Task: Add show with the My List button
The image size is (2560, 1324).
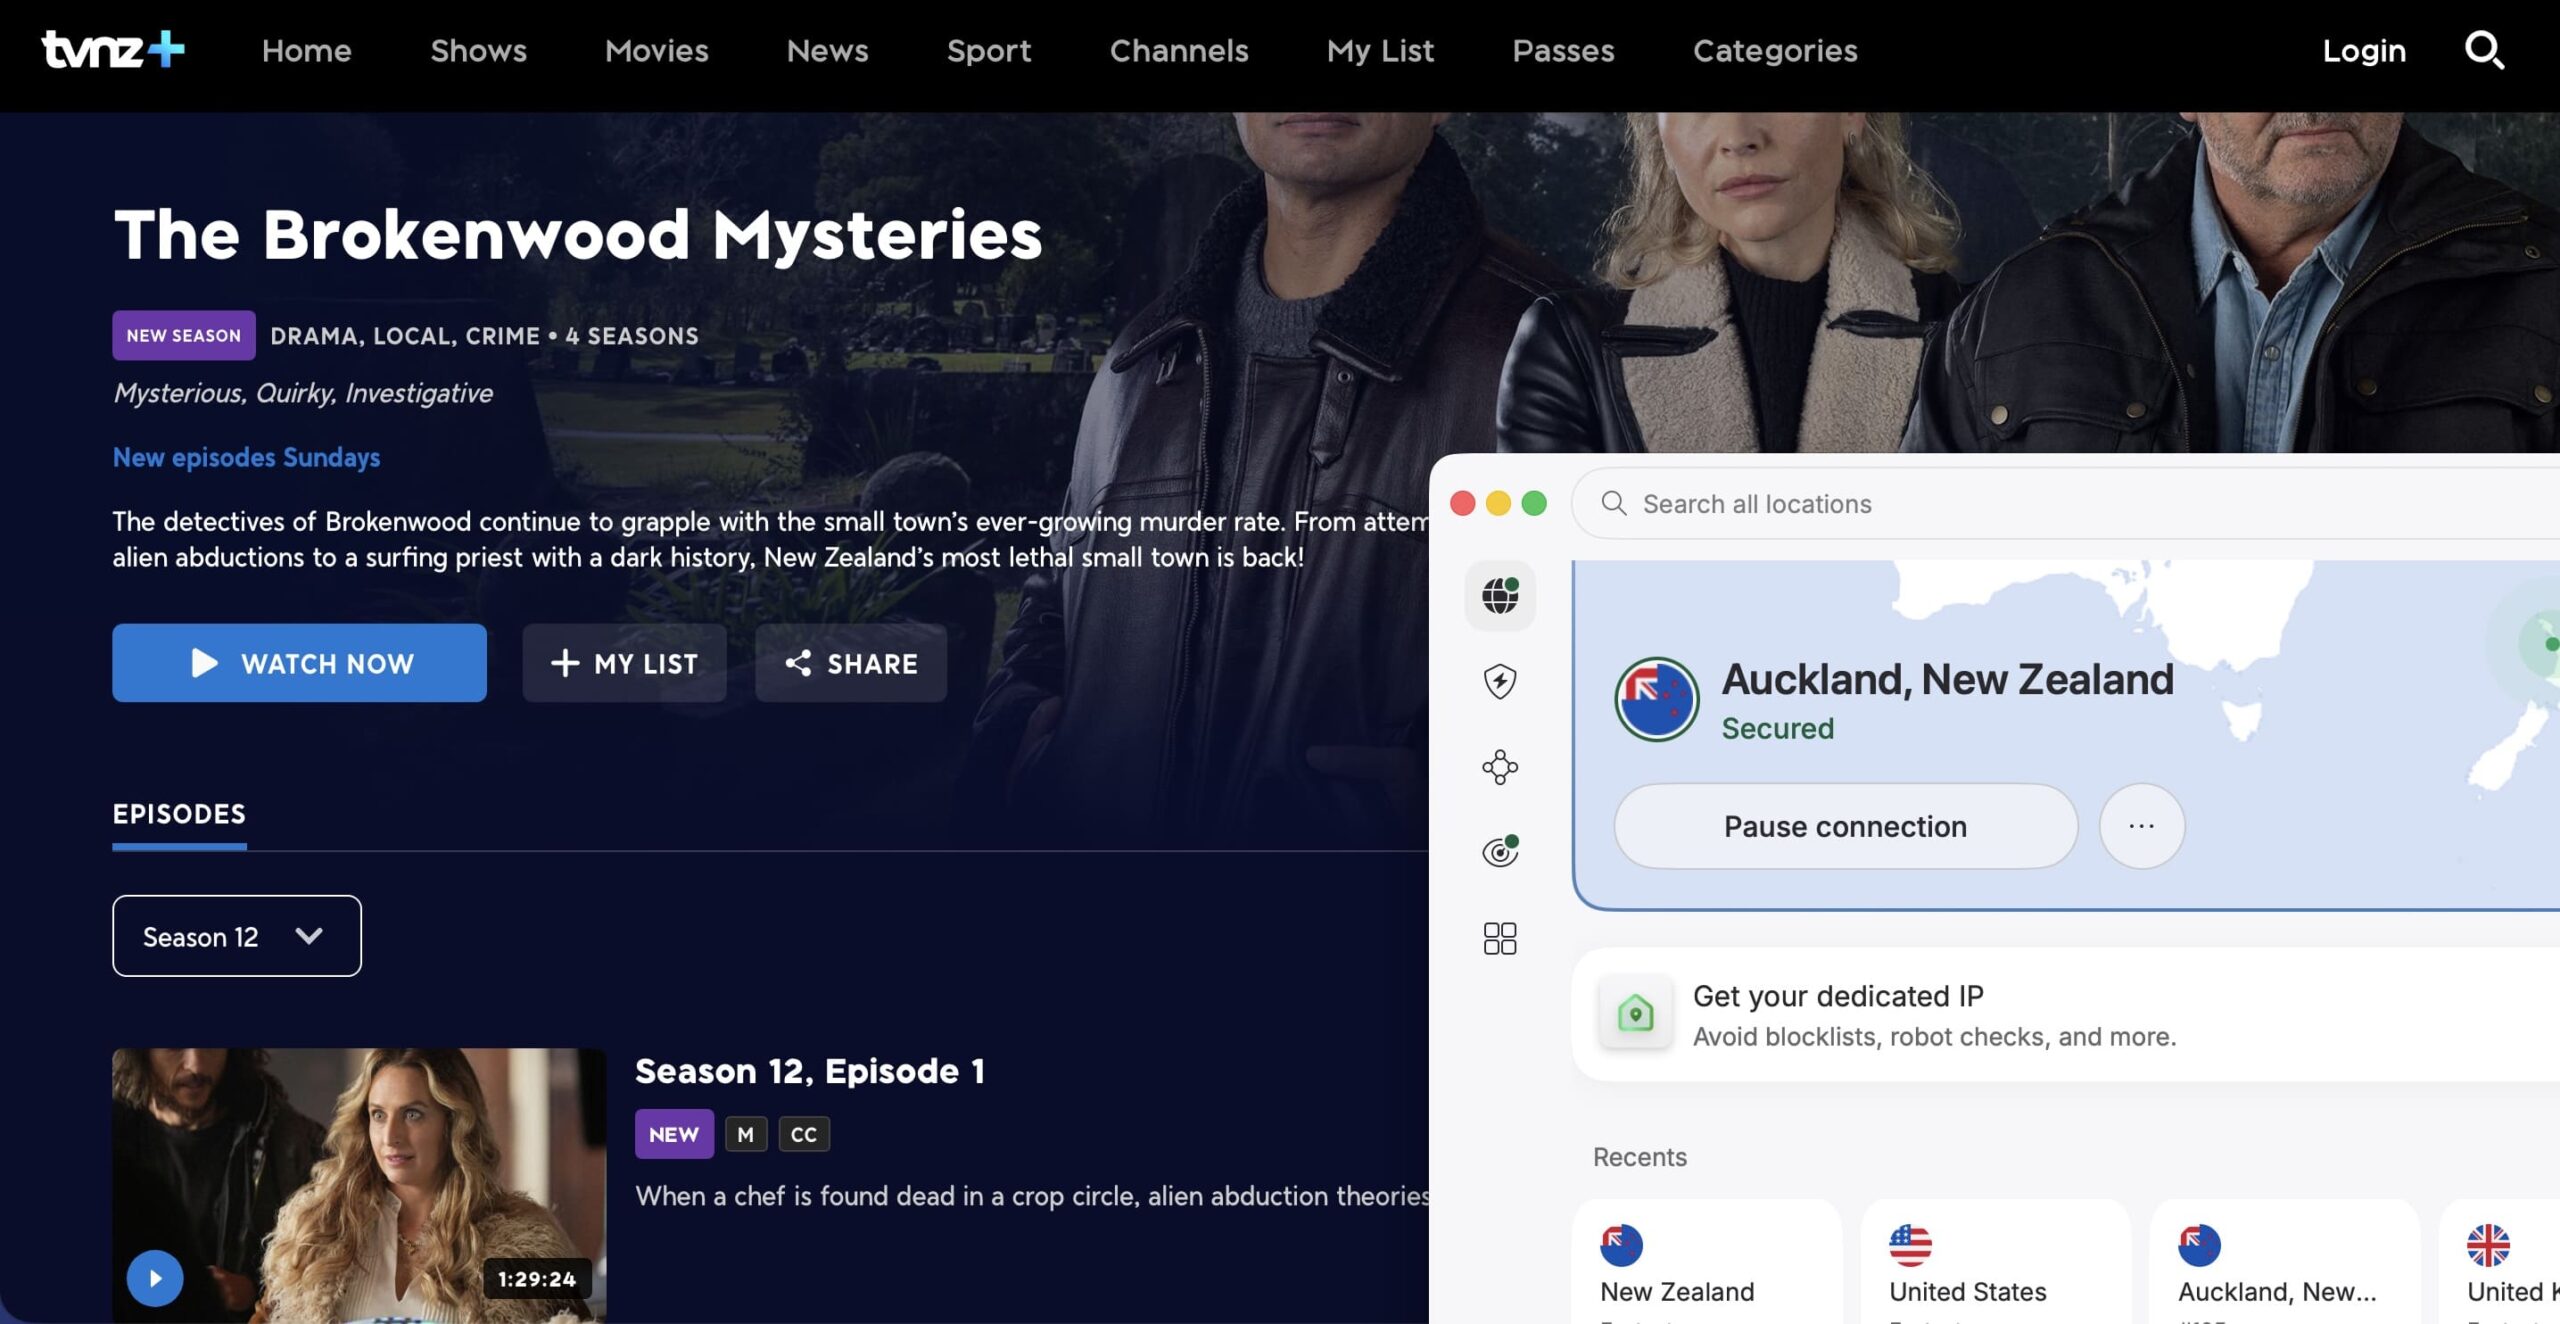Action: point(624,663)
